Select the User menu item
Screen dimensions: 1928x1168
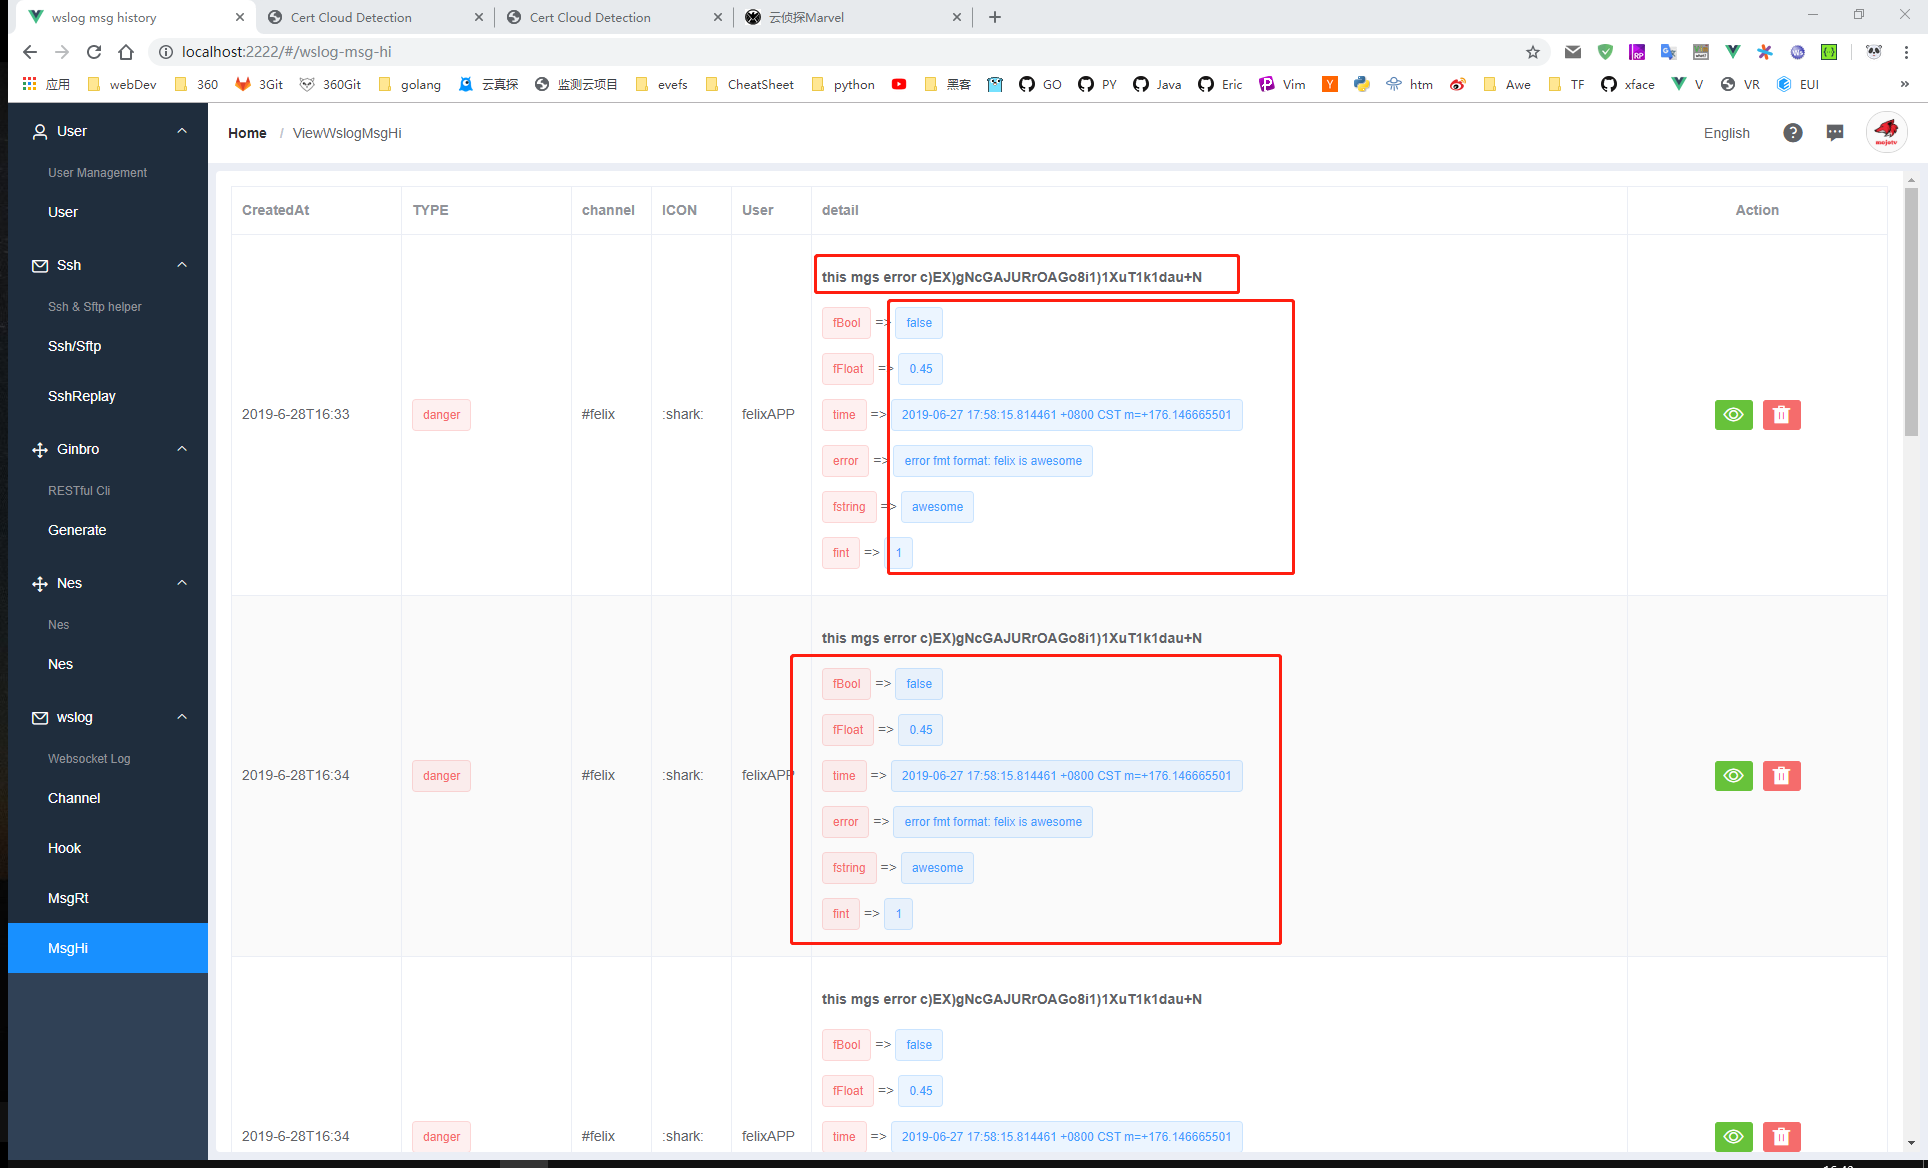[x=107, y=212]
